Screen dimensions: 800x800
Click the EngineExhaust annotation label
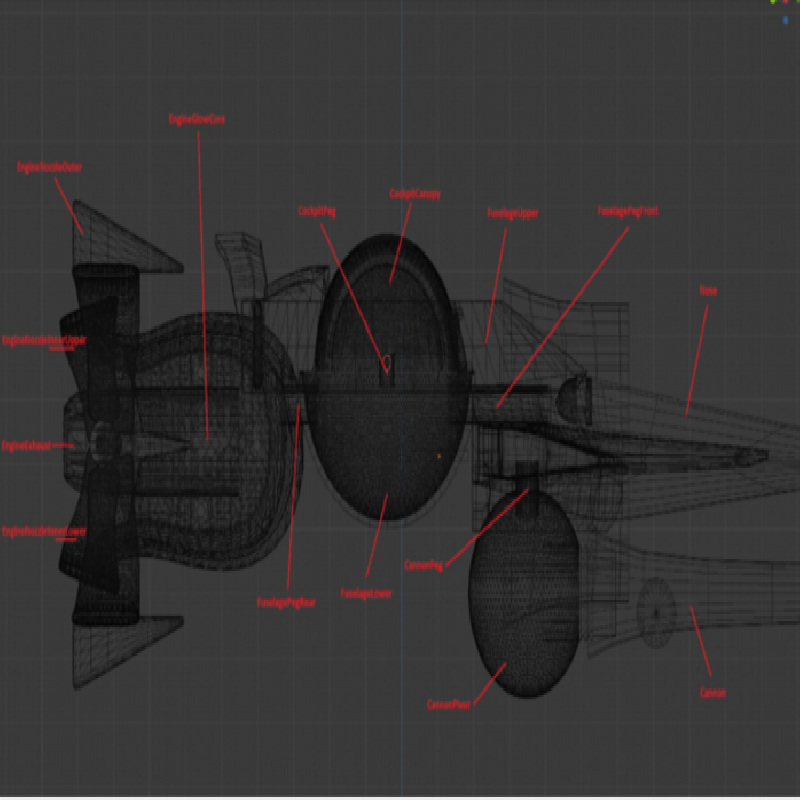tap(27, 445)
